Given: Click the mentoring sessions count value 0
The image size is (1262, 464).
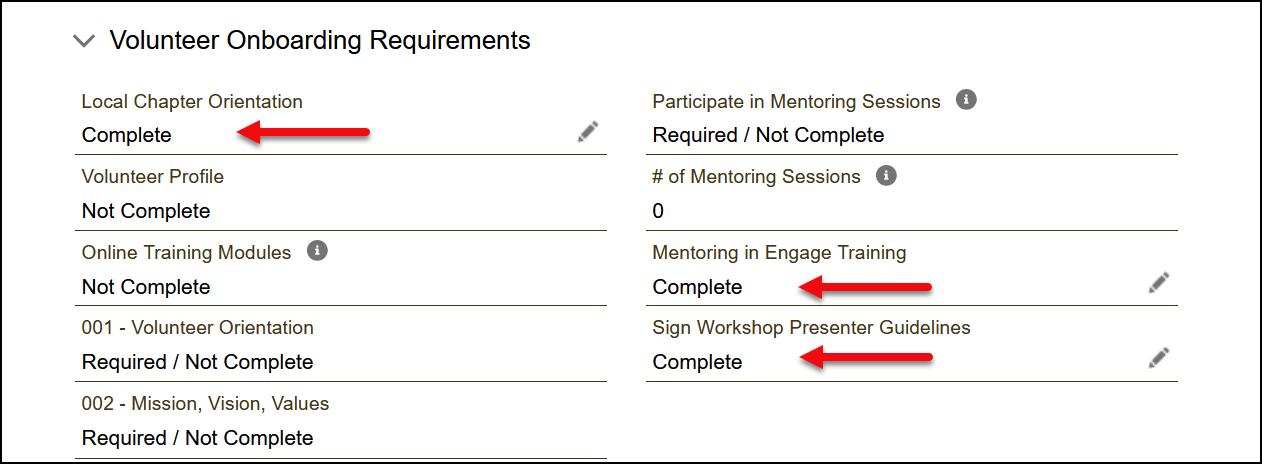Looking at the screenshot, I should [x=658, y=211].
